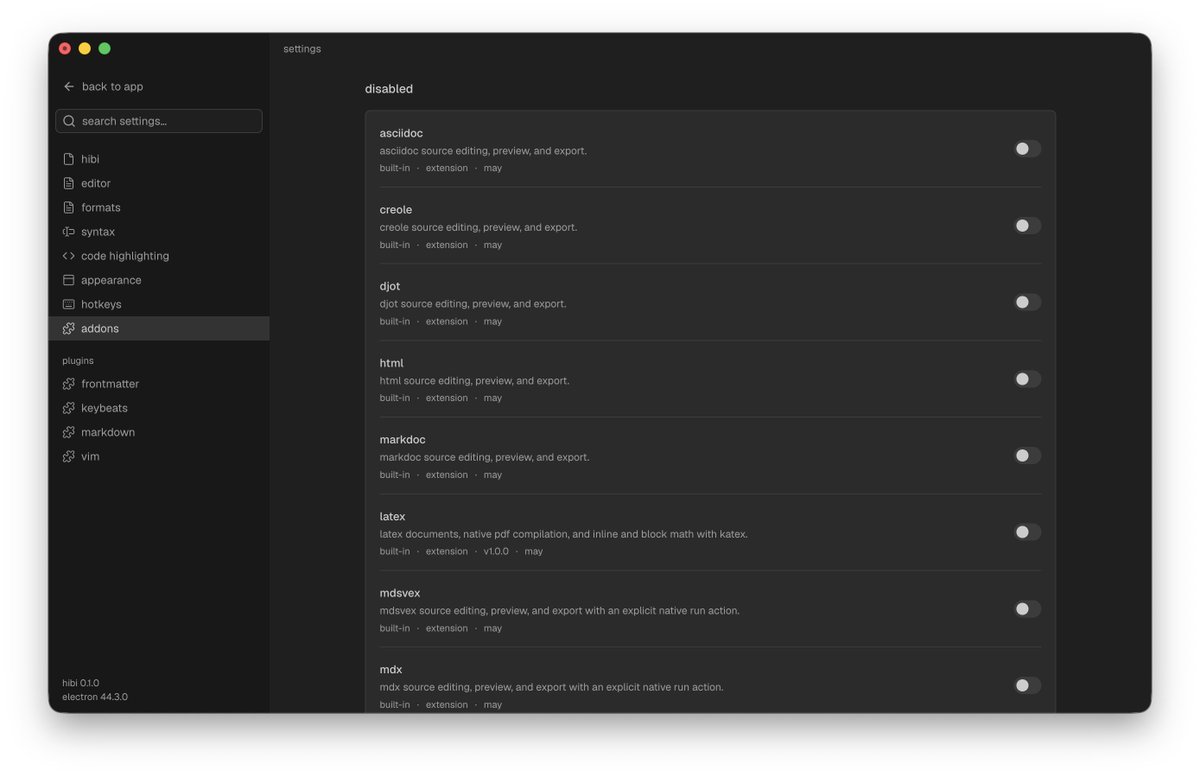Enable the creole extension toggle
The height and width of the screenshot is (777, 1200).
(x=1027, y=226)
